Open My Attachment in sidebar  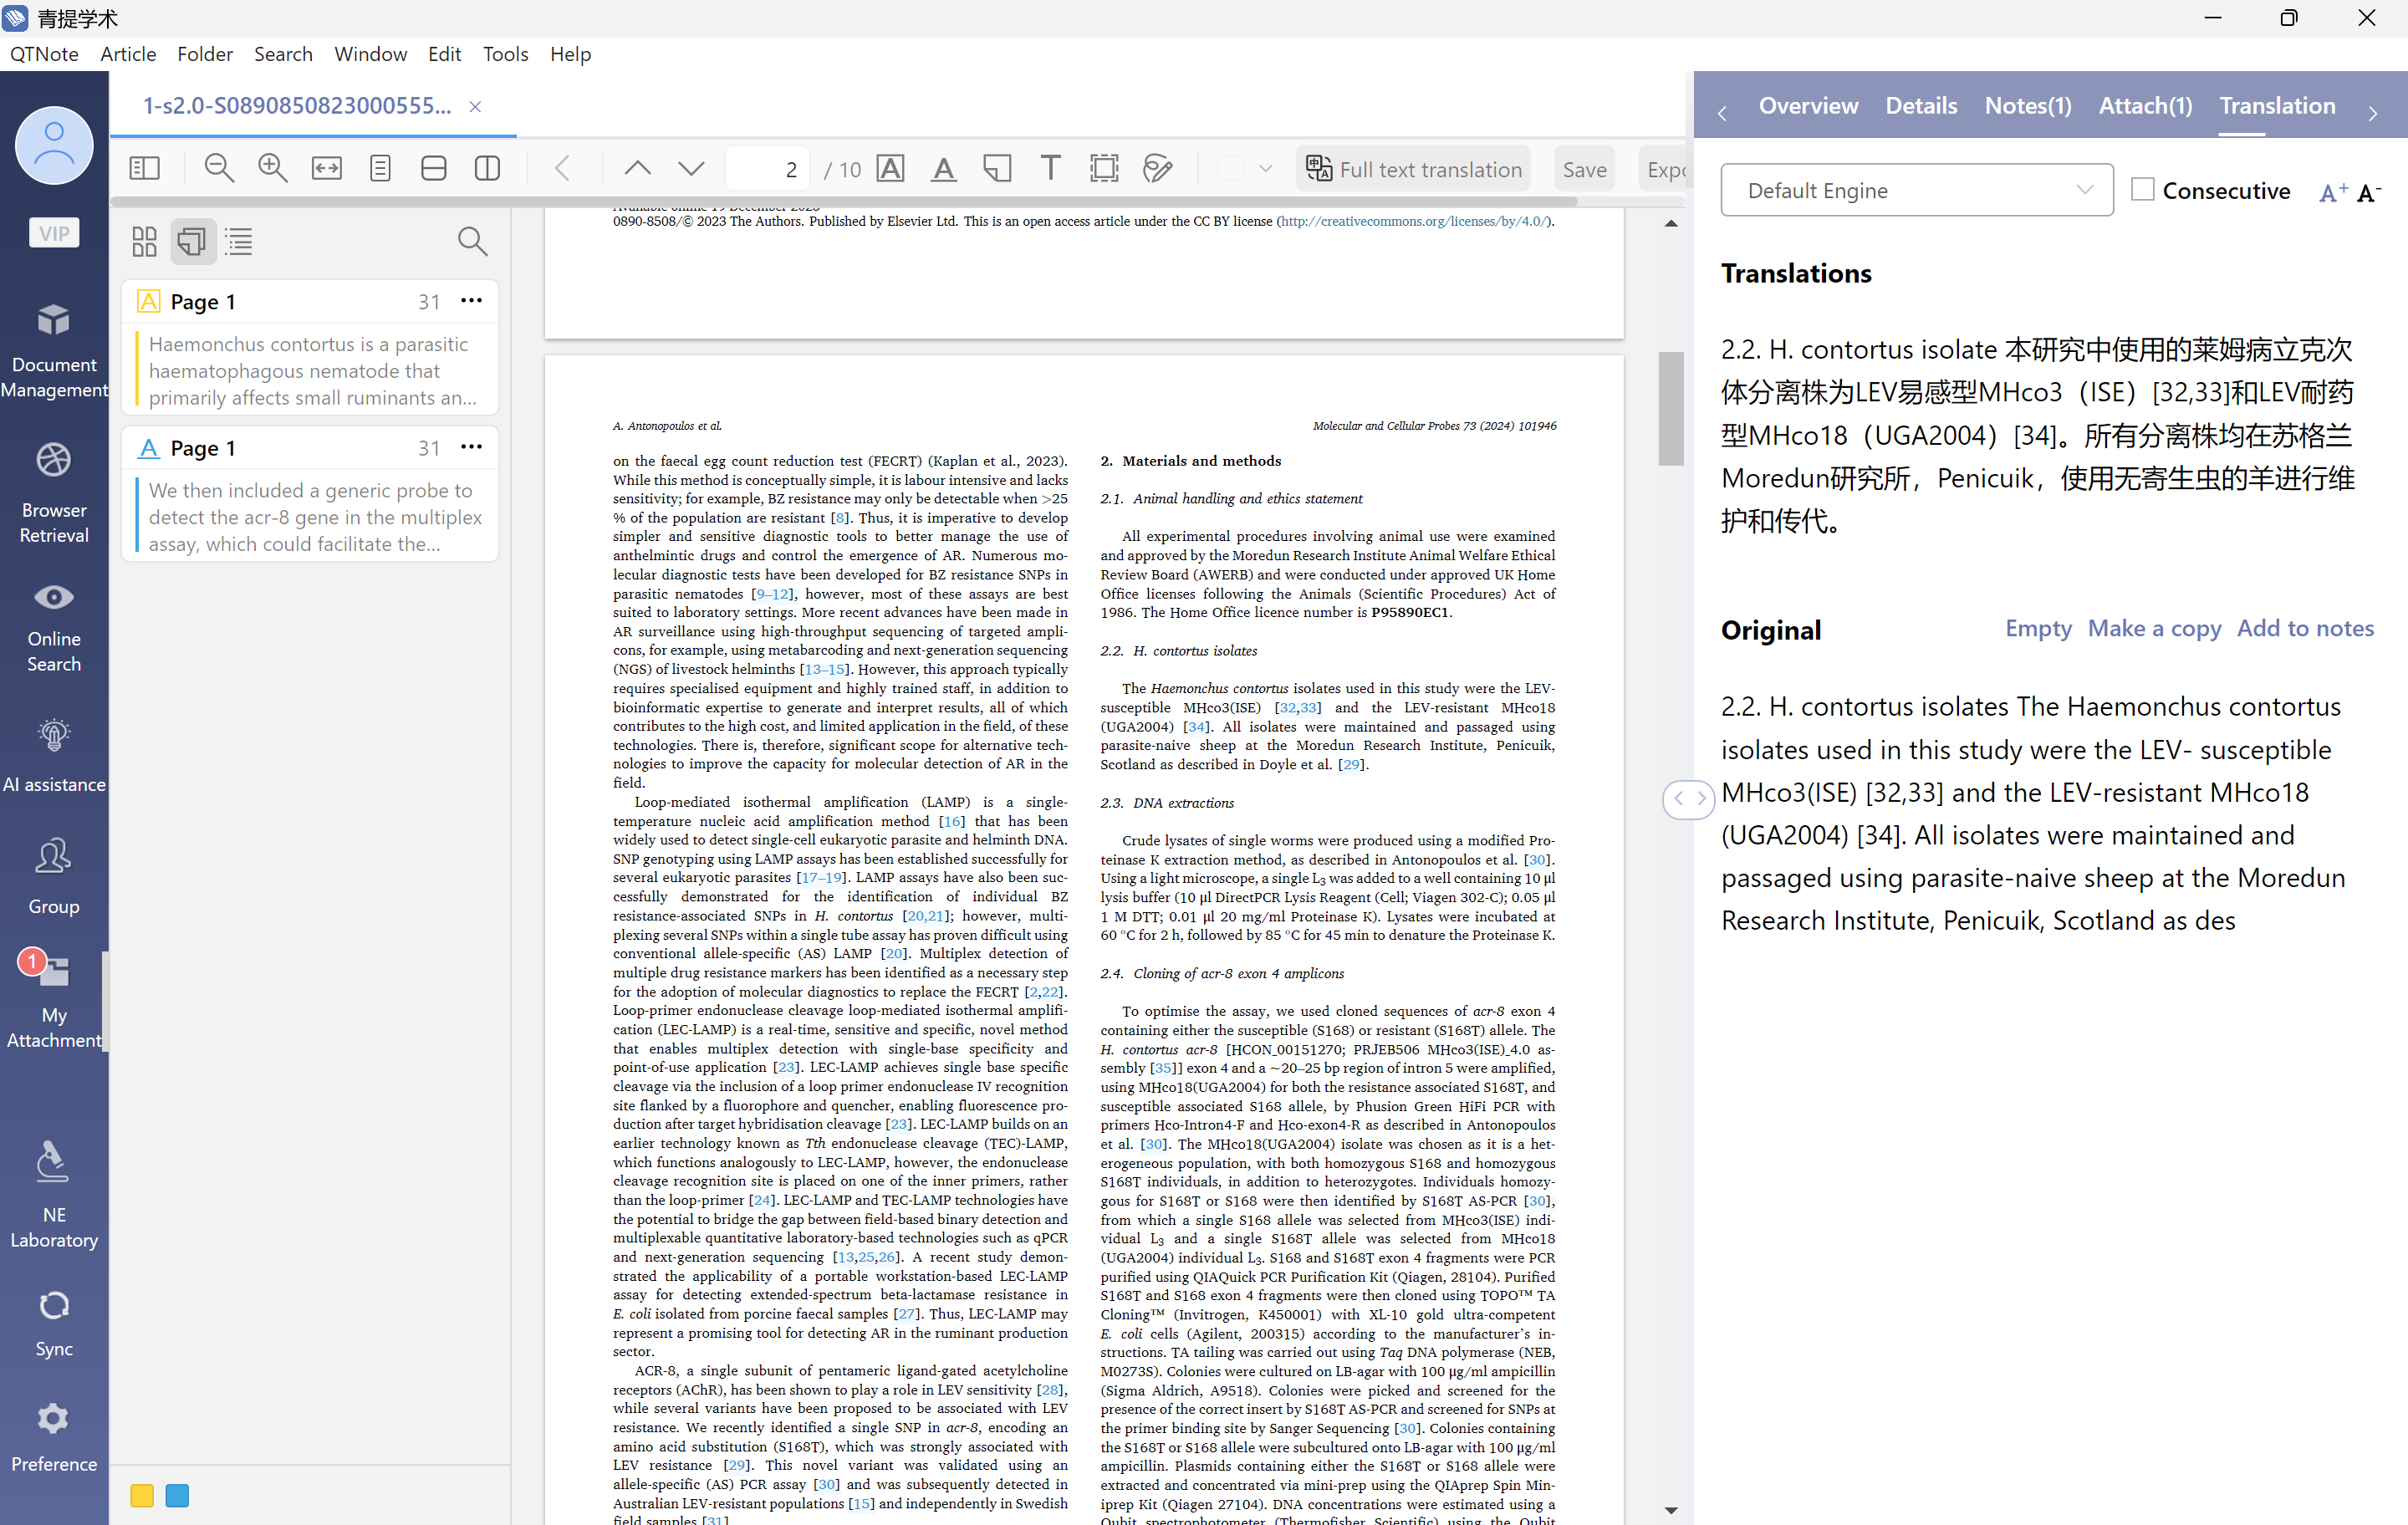[54, 999]
